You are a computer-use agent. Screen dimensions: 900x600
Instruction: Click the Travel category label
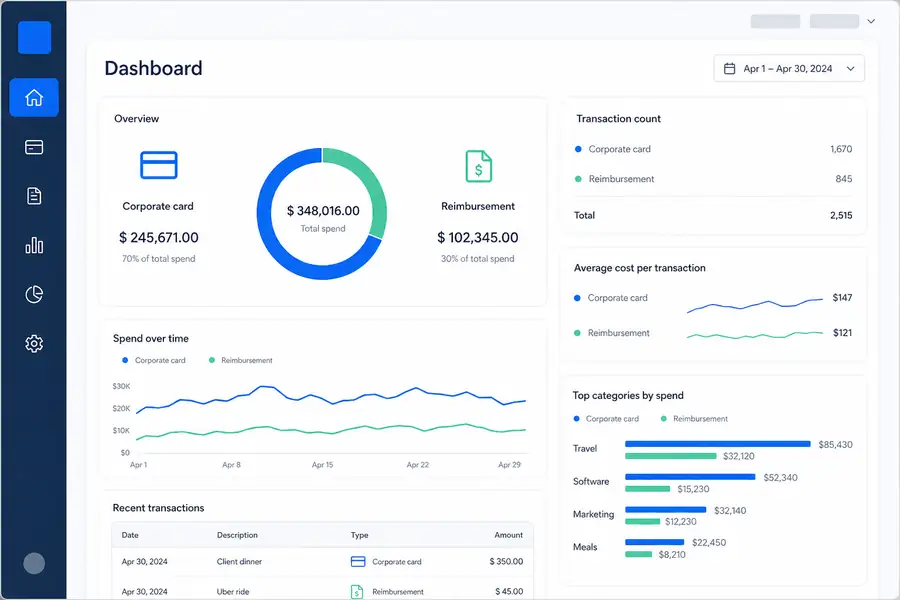(x=585, y=449)
